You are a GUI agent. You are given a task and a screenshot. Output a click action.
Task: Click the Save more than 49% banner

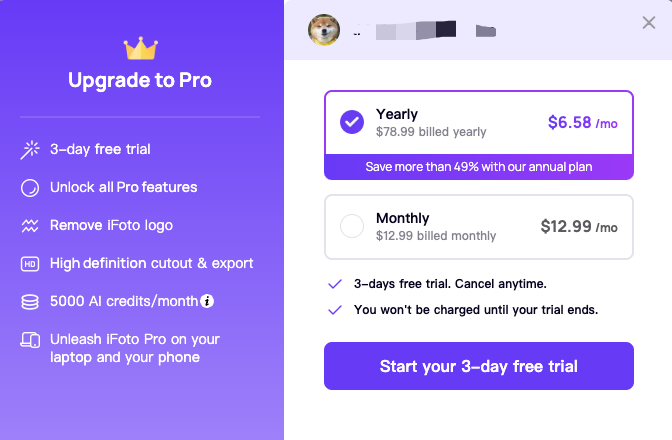[479, 167]
